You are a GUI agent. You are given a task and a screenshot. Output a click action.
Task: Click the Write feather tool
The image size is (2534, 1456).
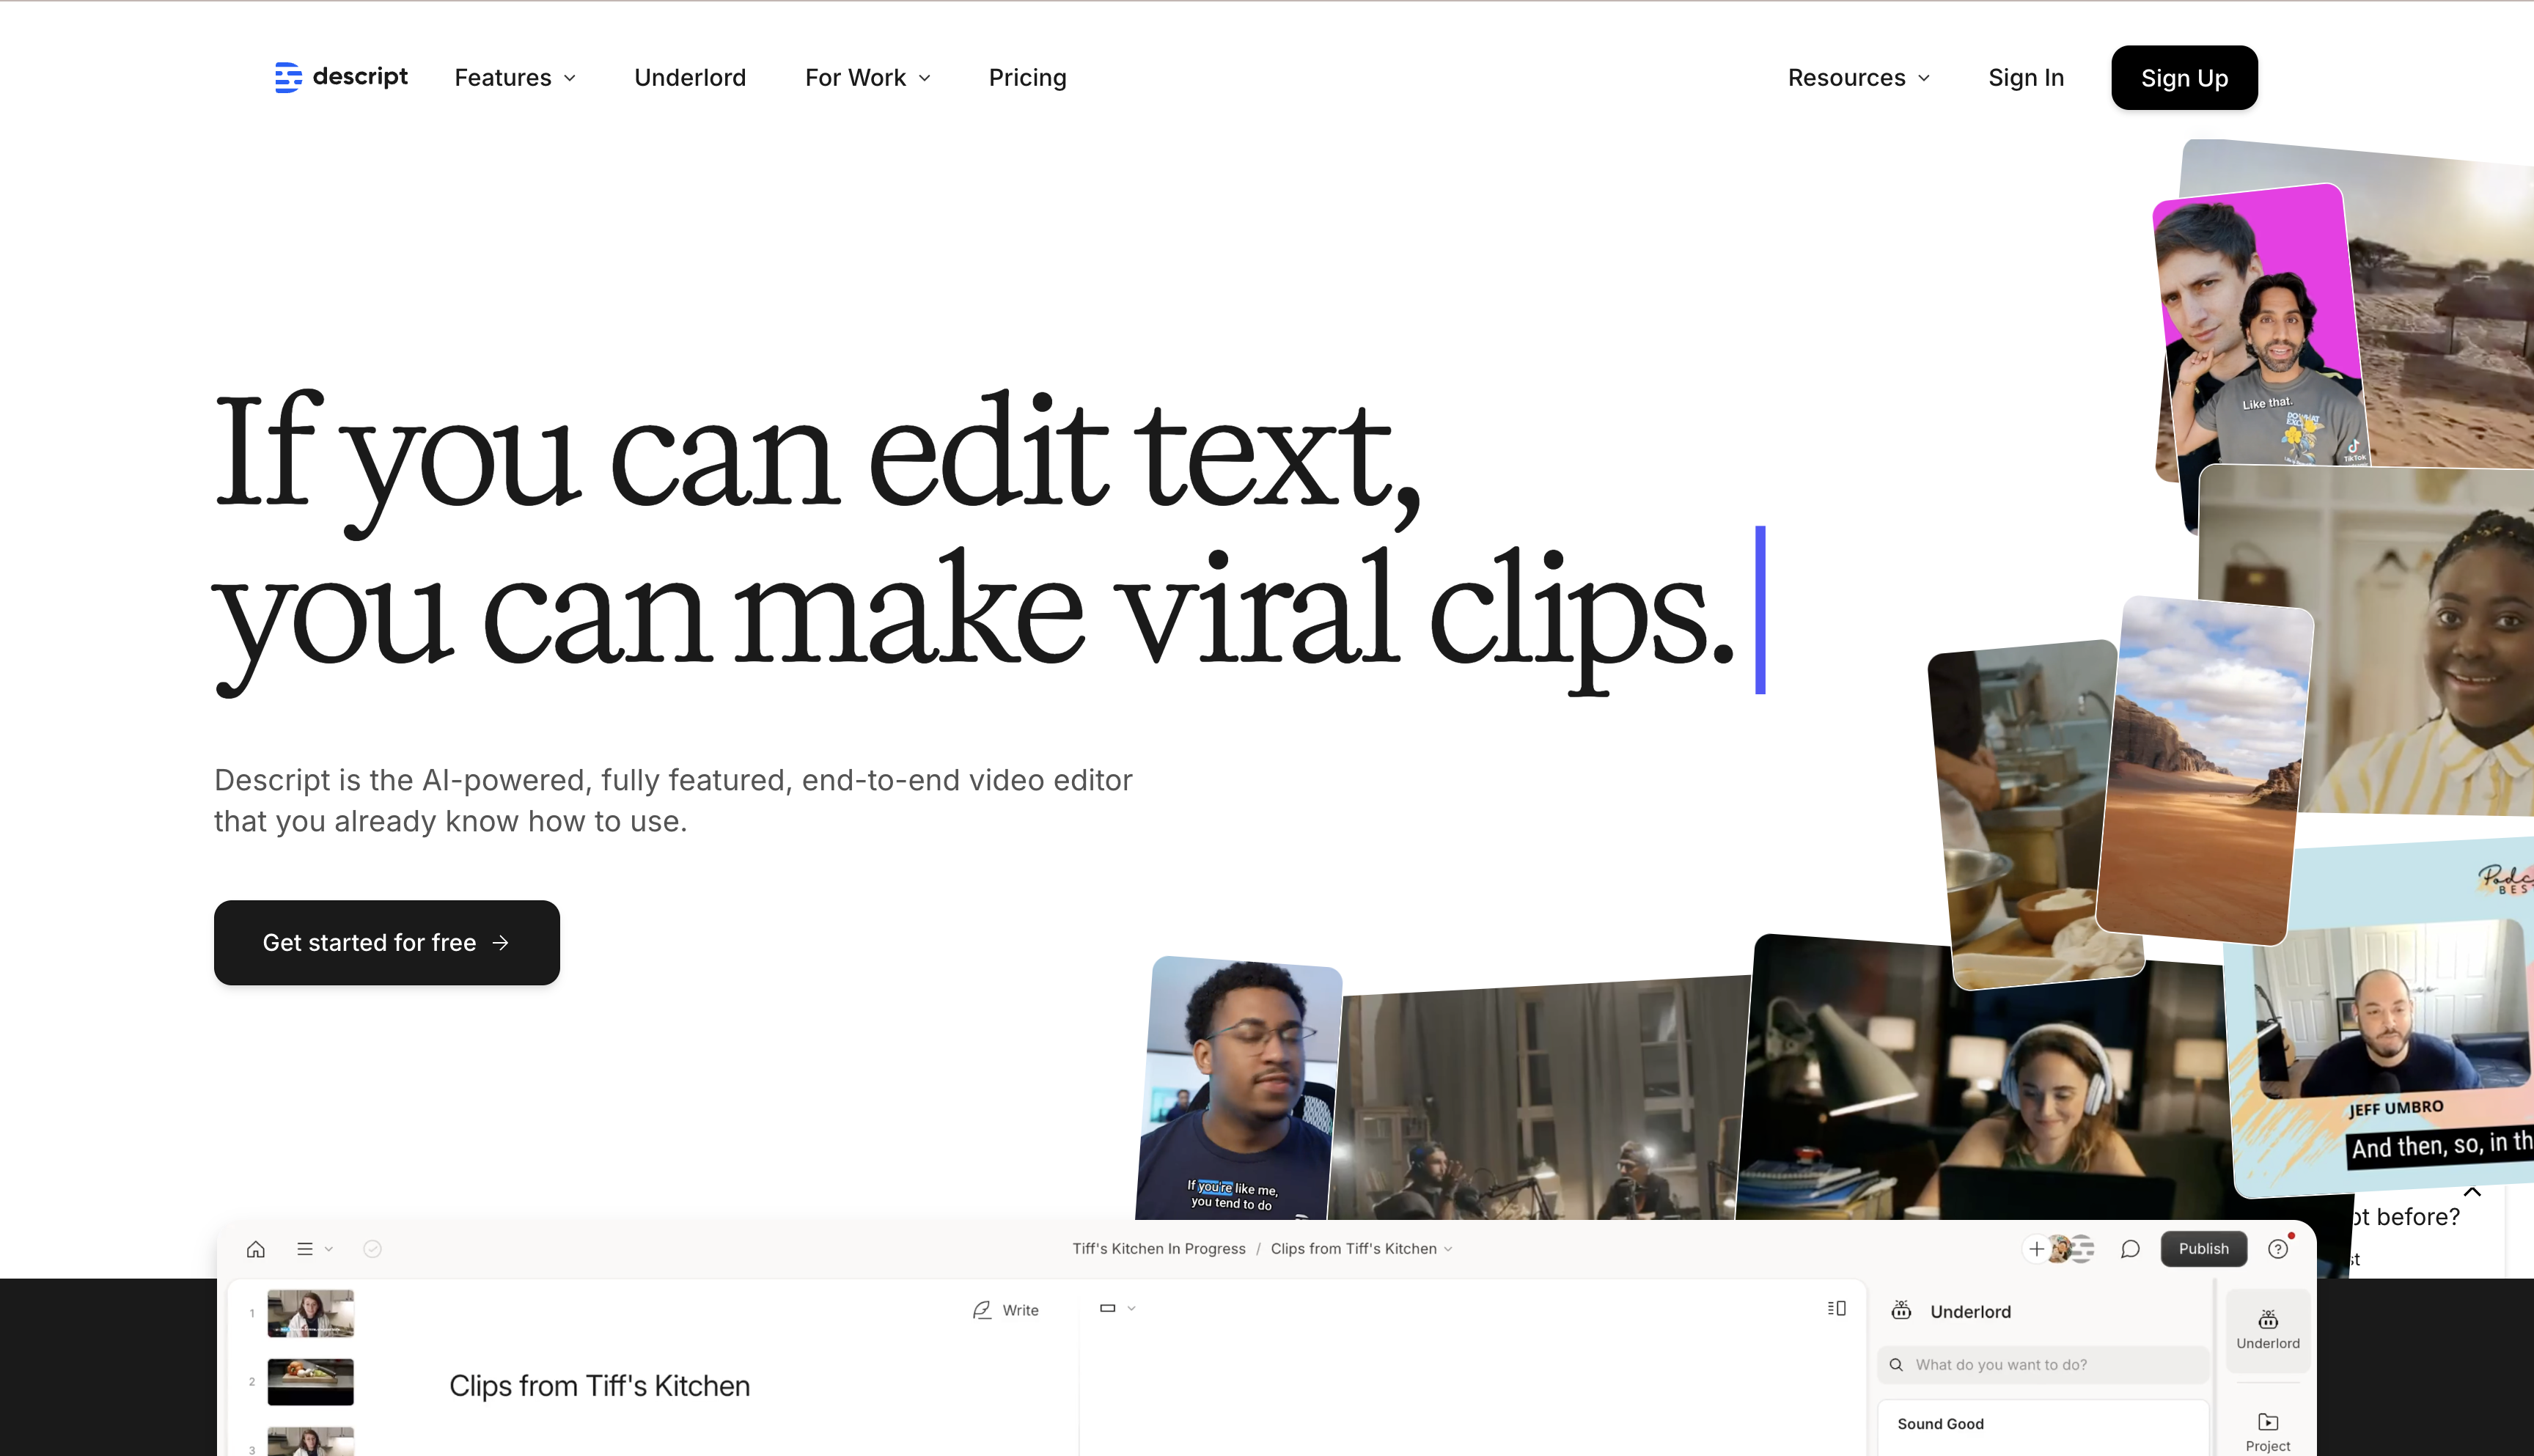coord(1005,1310)
